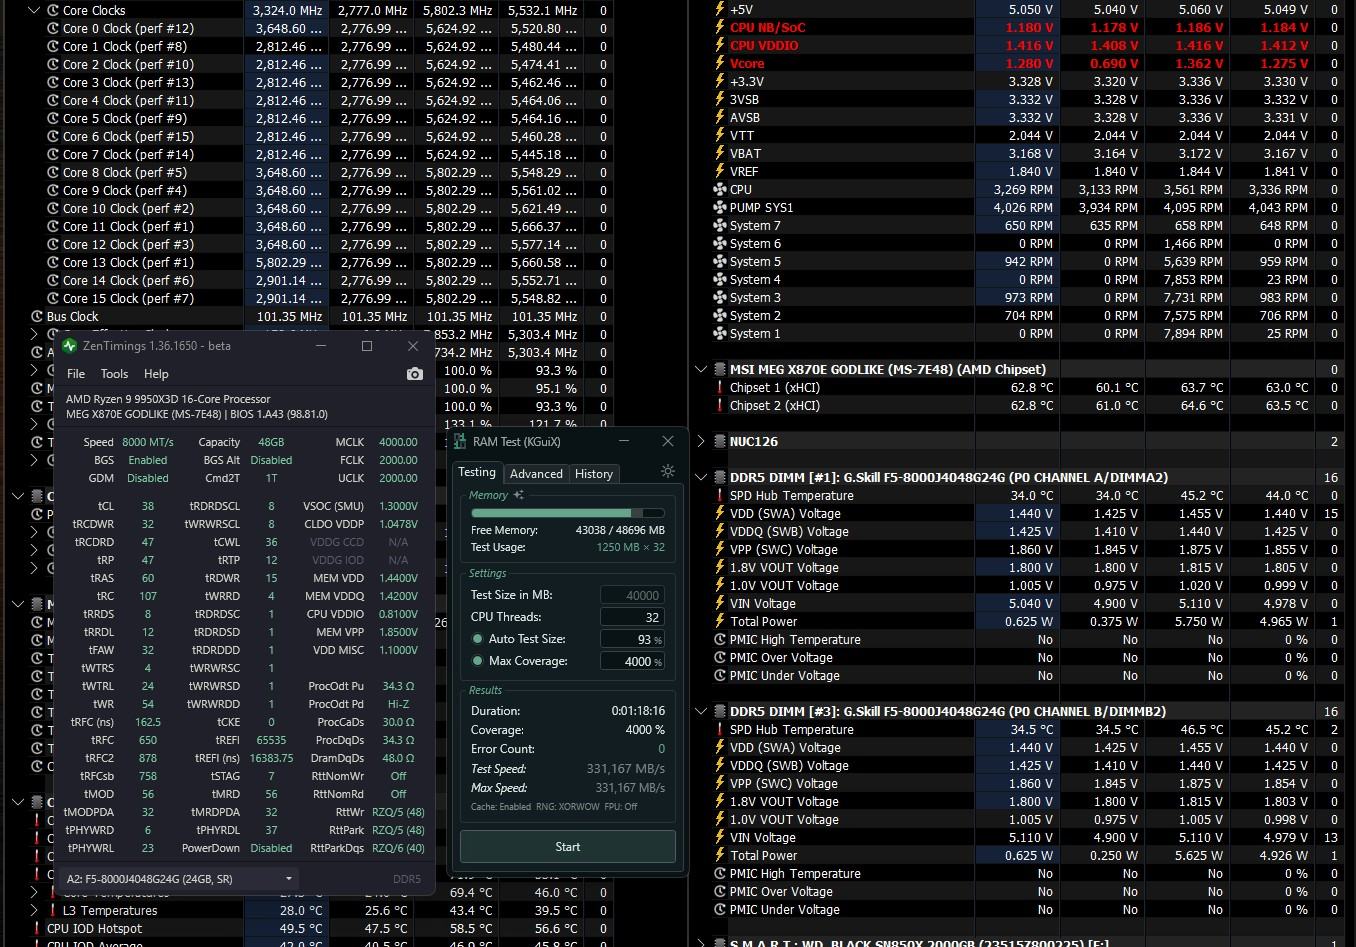Expand the L3 Temperatures row

pyautogui.click(x=34, y=911)
